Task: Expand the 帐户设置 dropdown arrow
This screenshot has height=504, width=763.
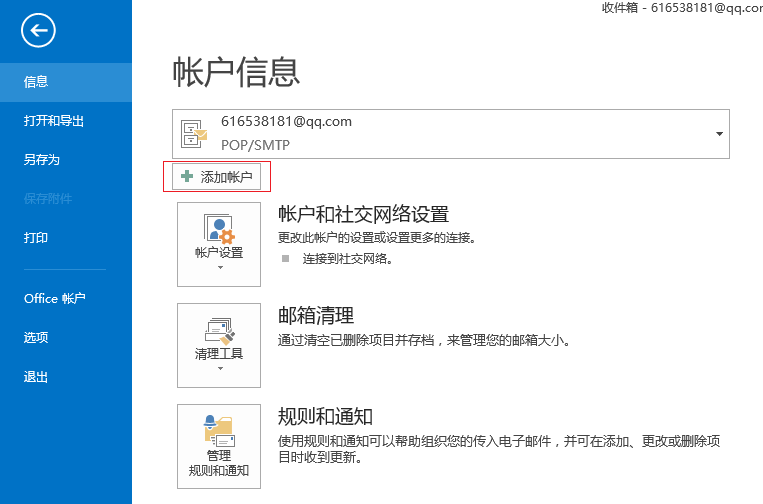Action: coord(220,268)
